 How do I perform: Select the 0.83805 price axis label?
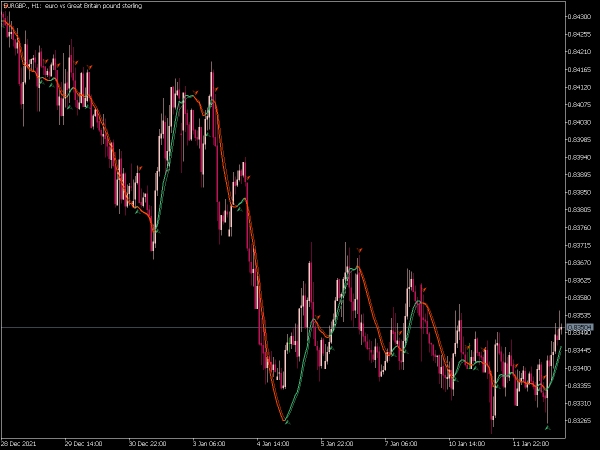point(579,210)
